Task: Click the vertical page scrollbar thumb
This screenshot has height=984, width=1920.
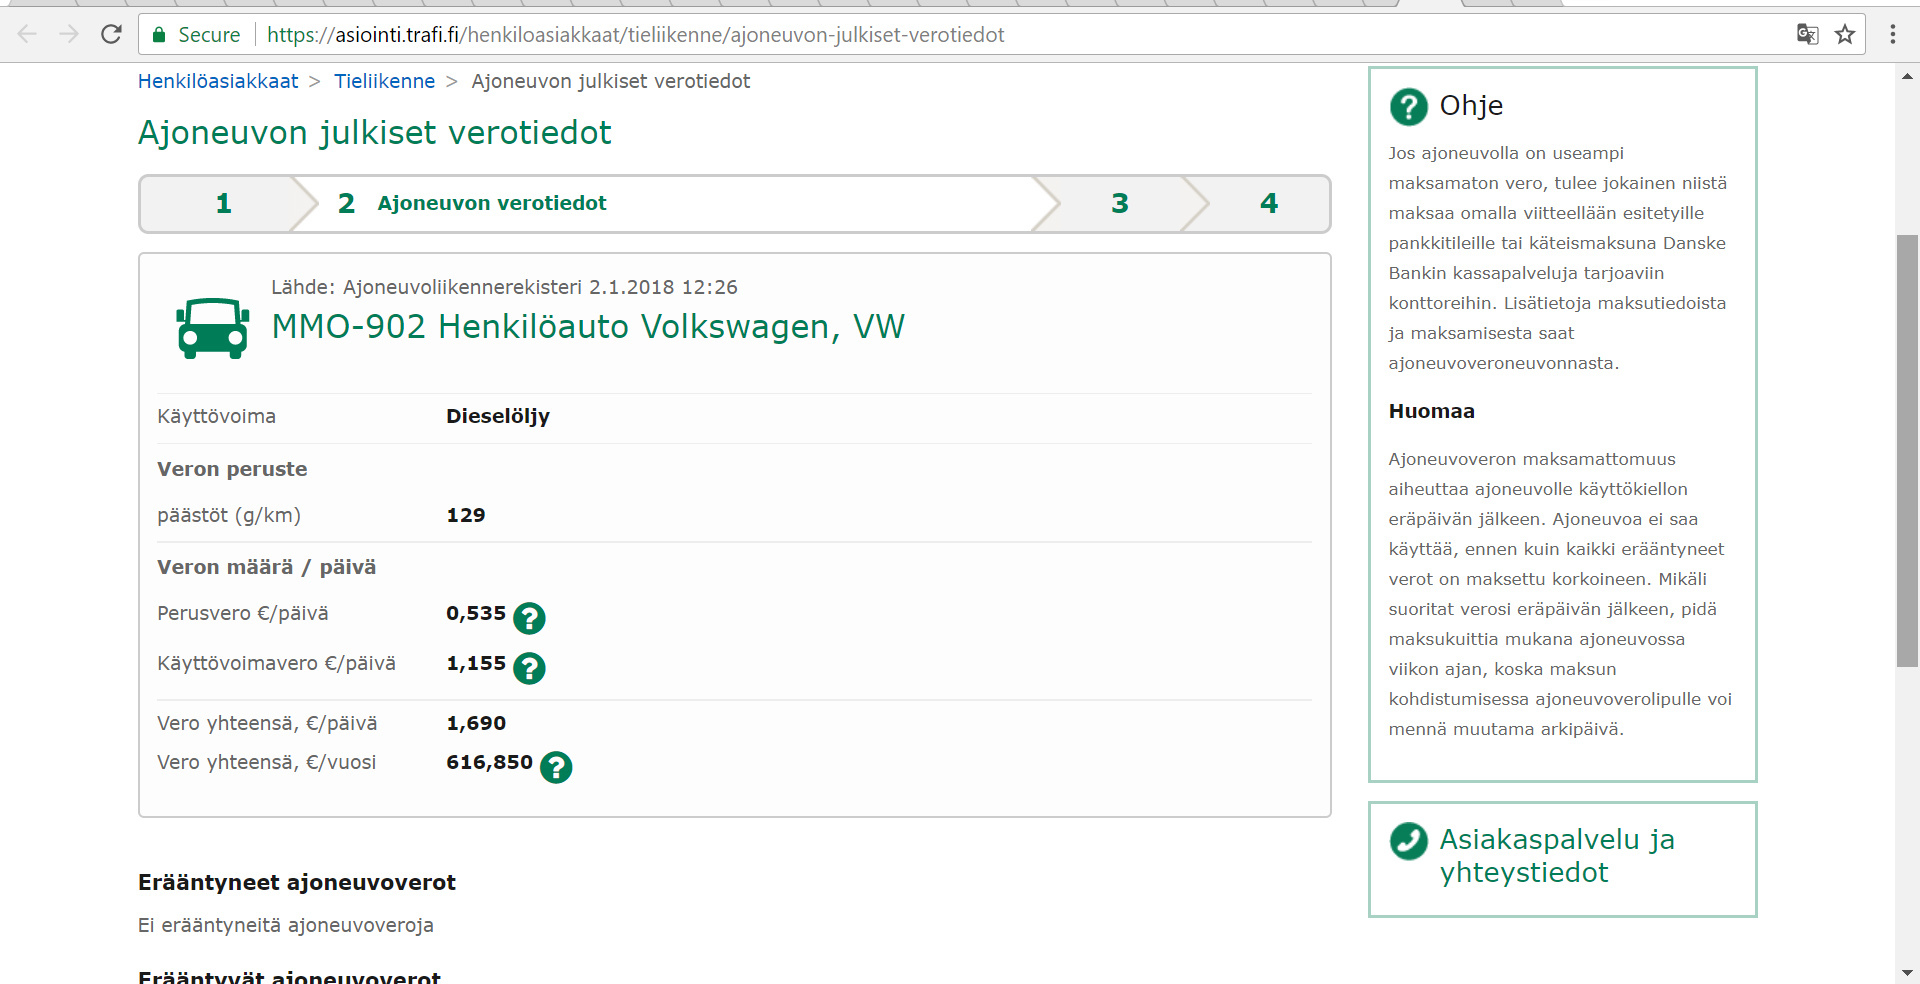Action: pos(1907,450)
